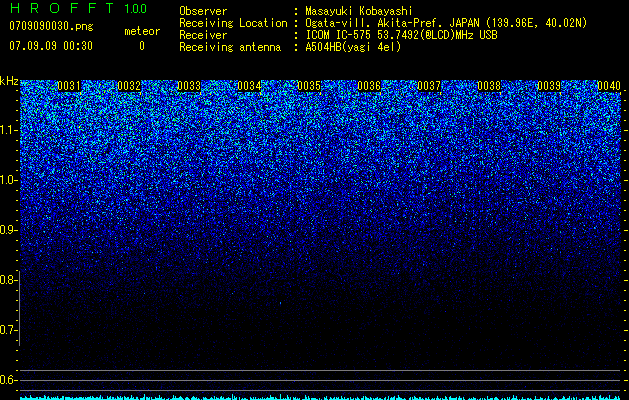This screenshot has height=400, width=629.
Task: Click time marker 0038
Action: pos(489,86)
